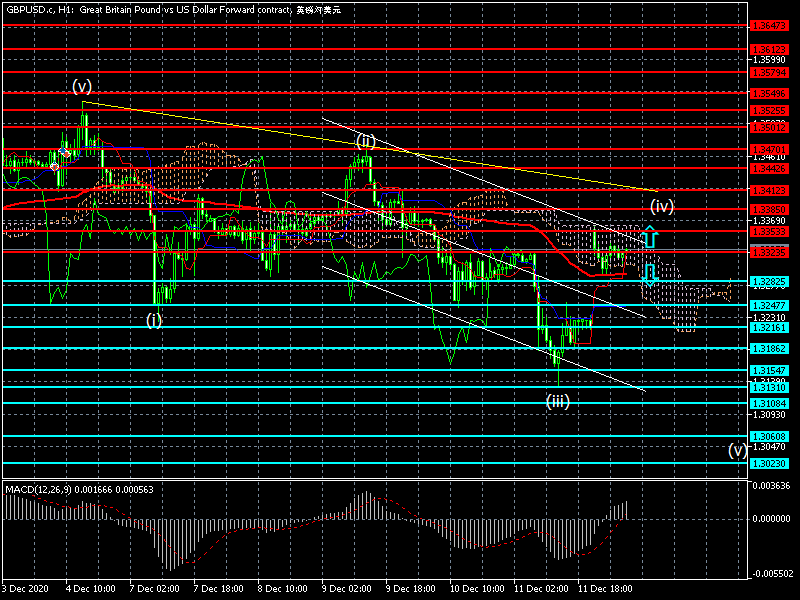This screenshot has height=600, width=800.
Task: Select the (v) label beside 1.30470
Action: 737,450
